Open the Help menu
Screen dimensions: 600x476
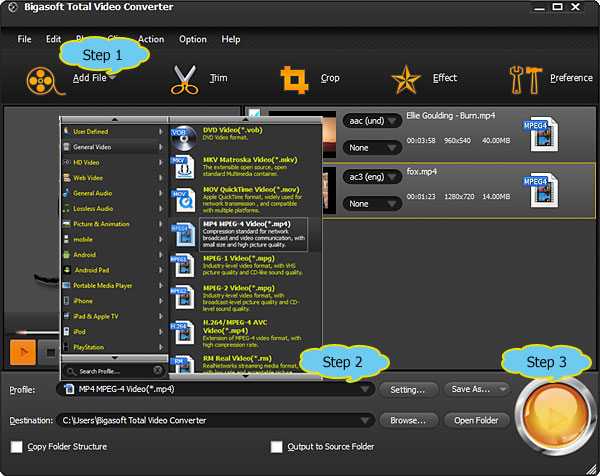coord(231,39)
